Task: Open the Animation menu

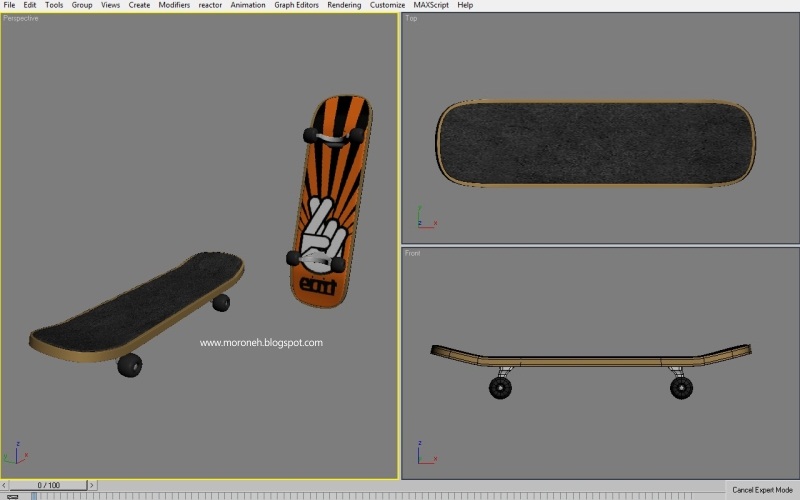Action: click(248, 5)
